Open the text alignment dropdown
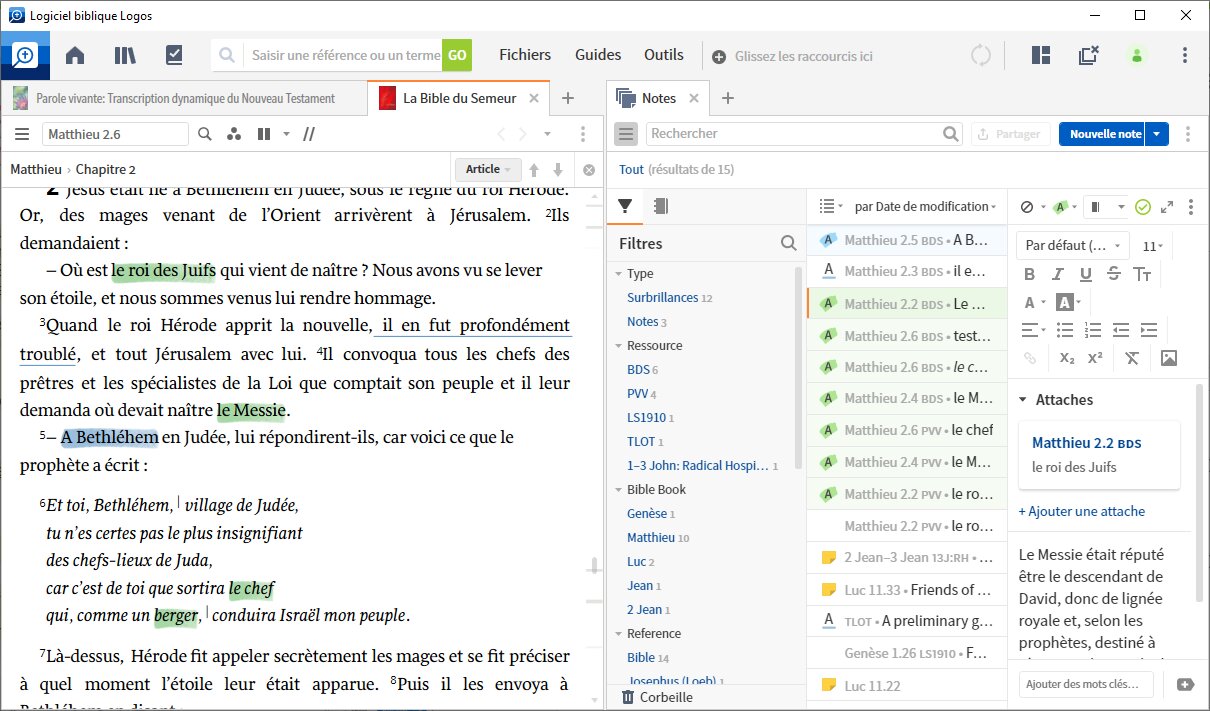The width and height of the screenshot is (1210, 711). pyautogui.click(x=1033, y=330)
